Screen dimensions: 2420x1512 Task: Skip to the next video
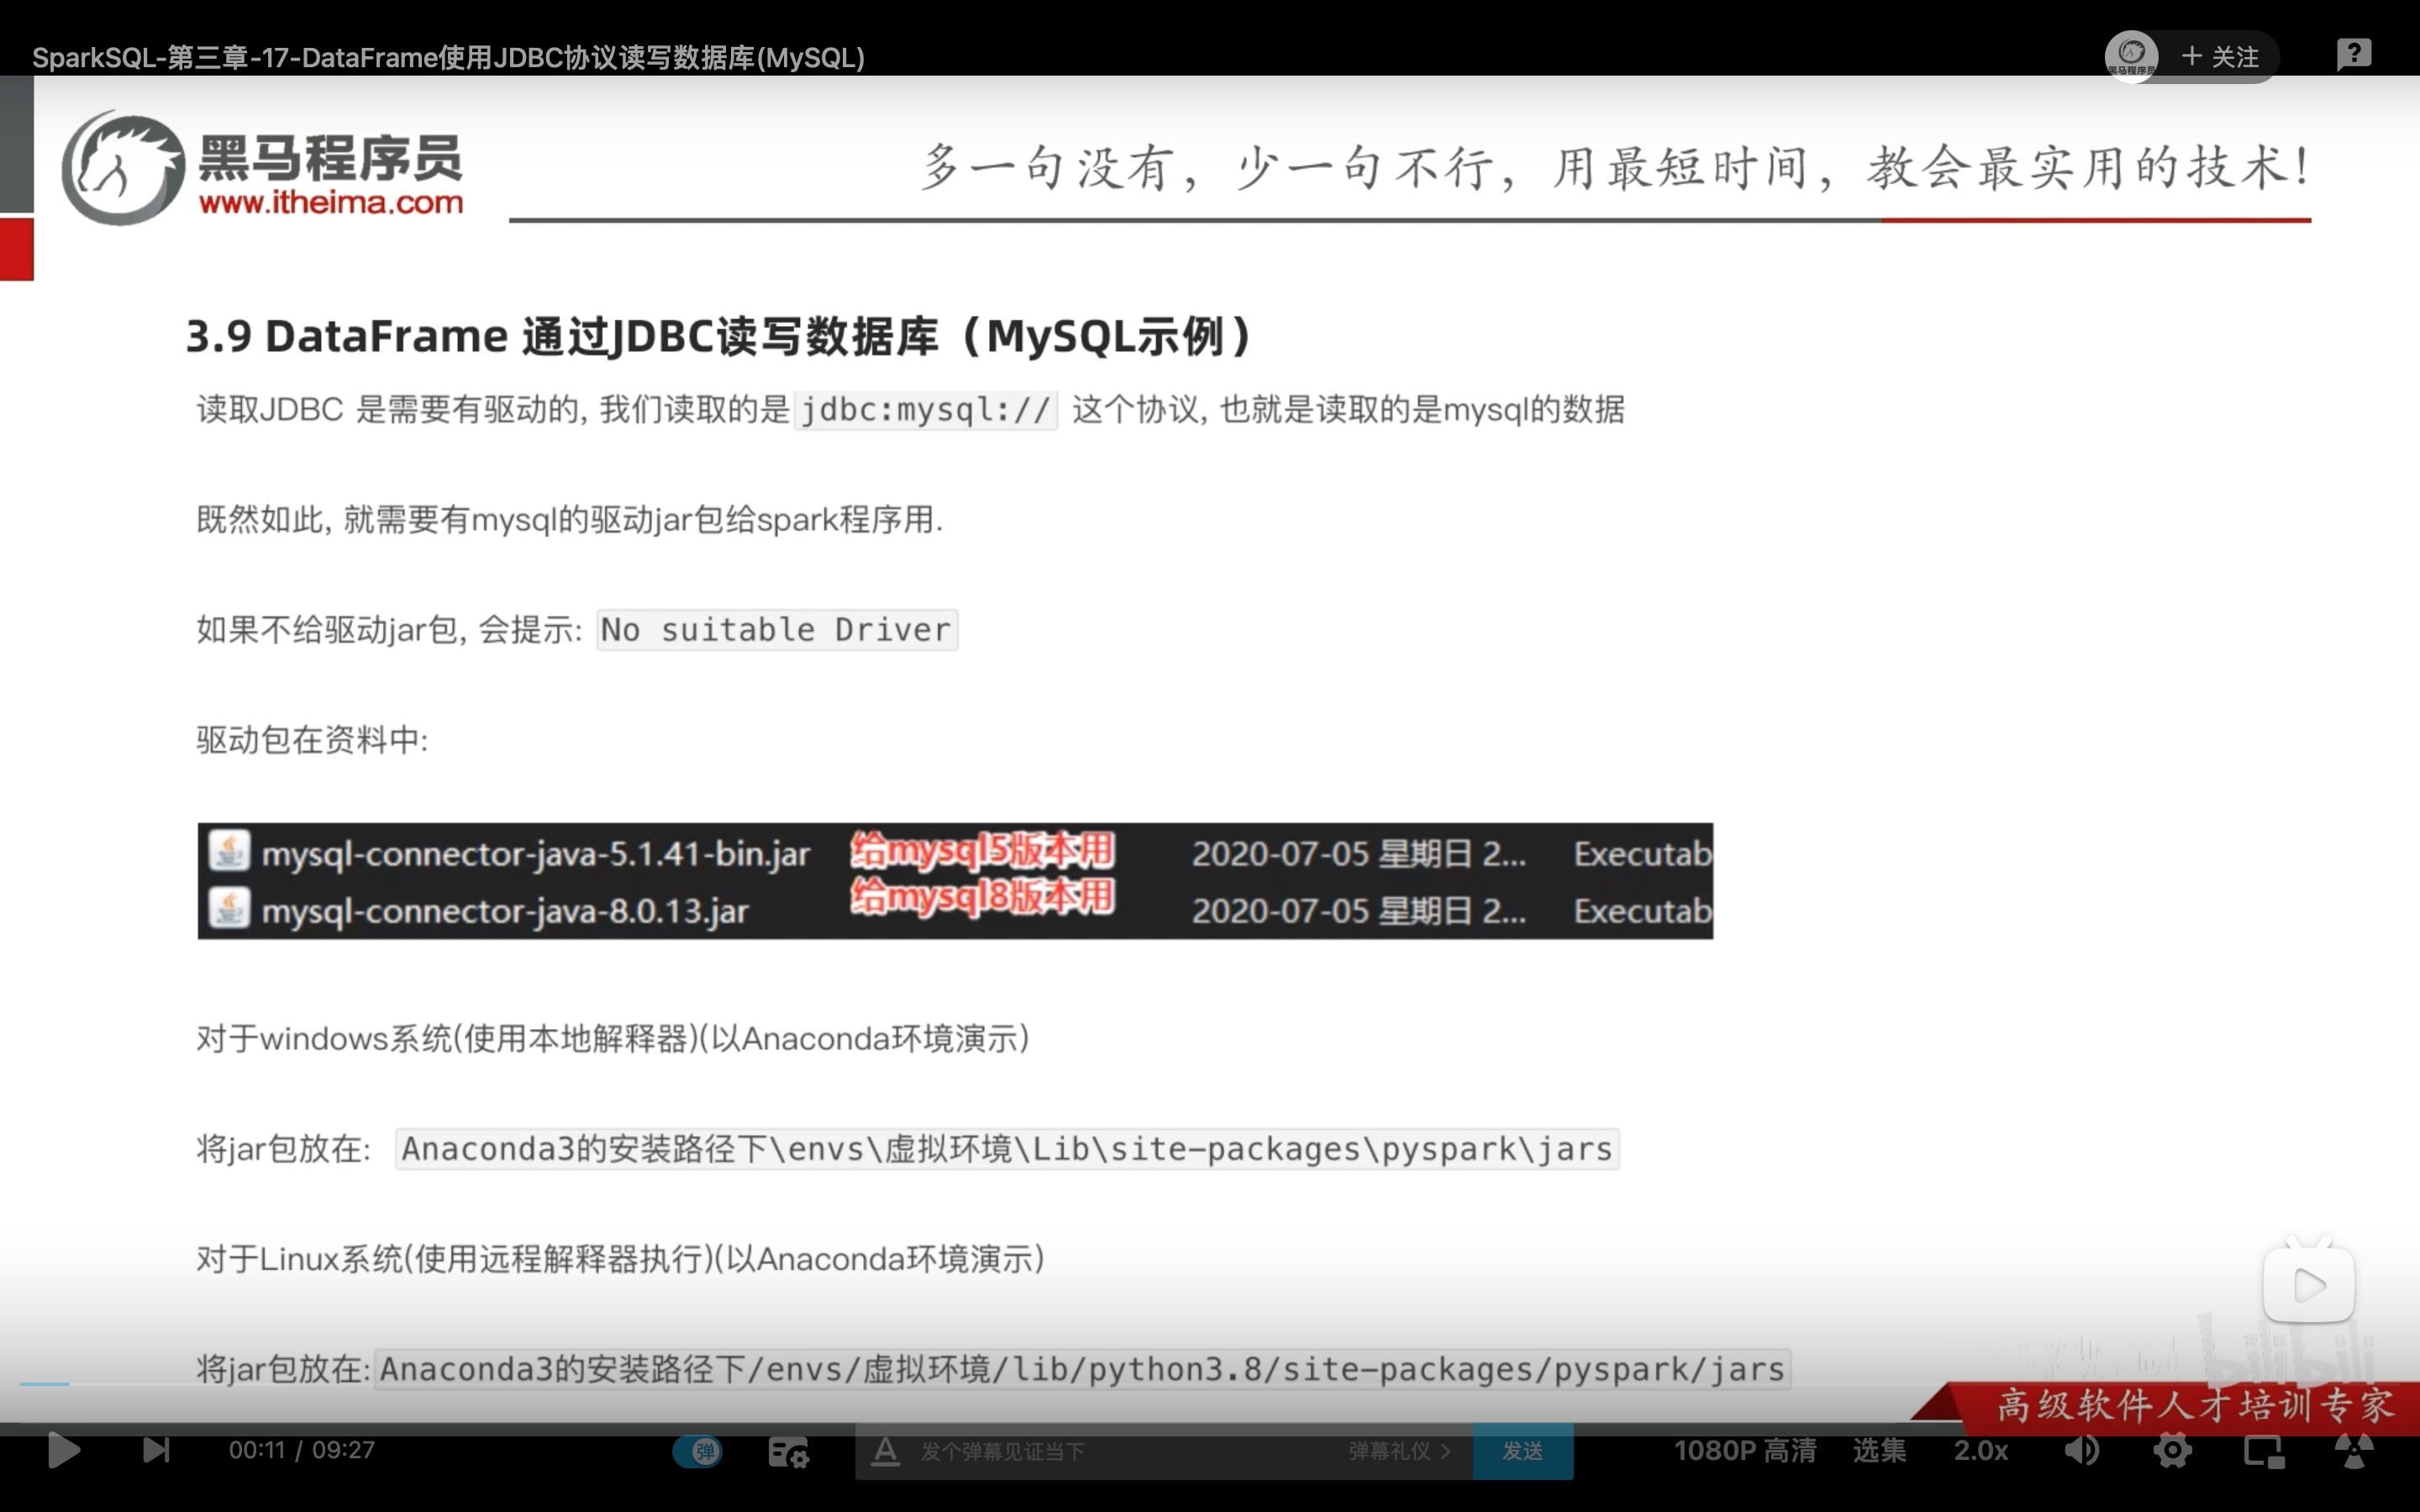pos(157,1450)
